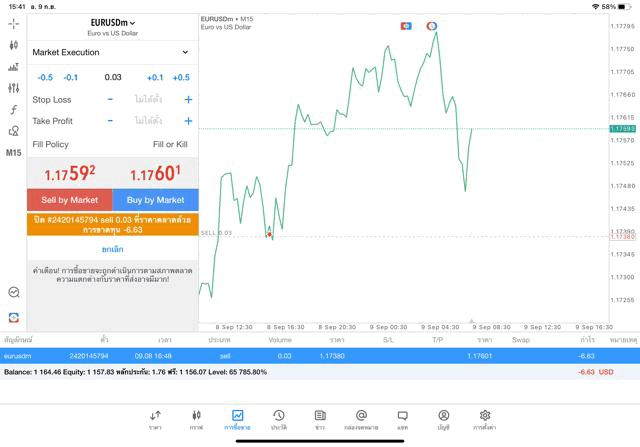Open chart settings sliders icon
This screenshot has height=447, width=640.
click(x=13, y=88)
